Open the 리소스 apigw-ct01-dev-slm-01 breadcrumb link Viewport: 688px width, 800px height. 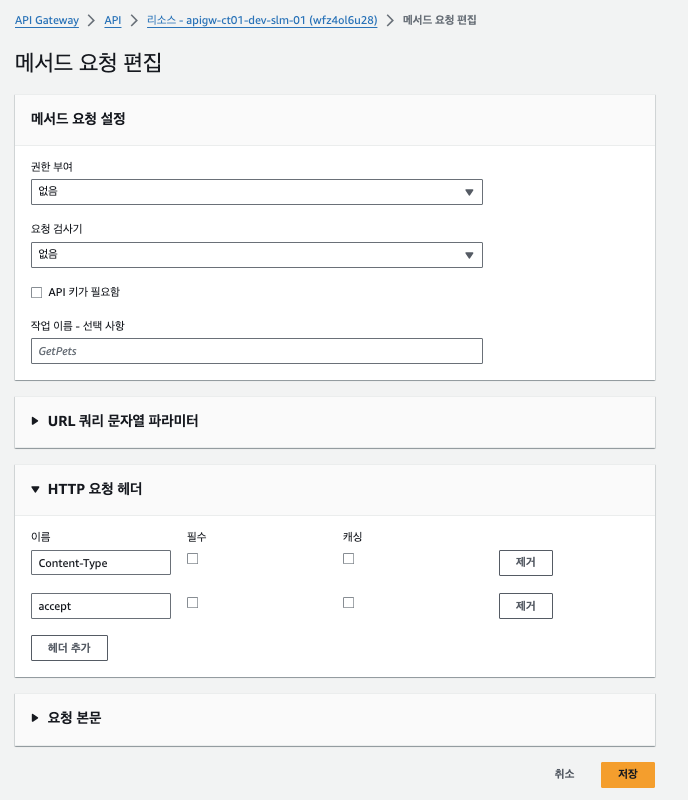tap(262, 20)
